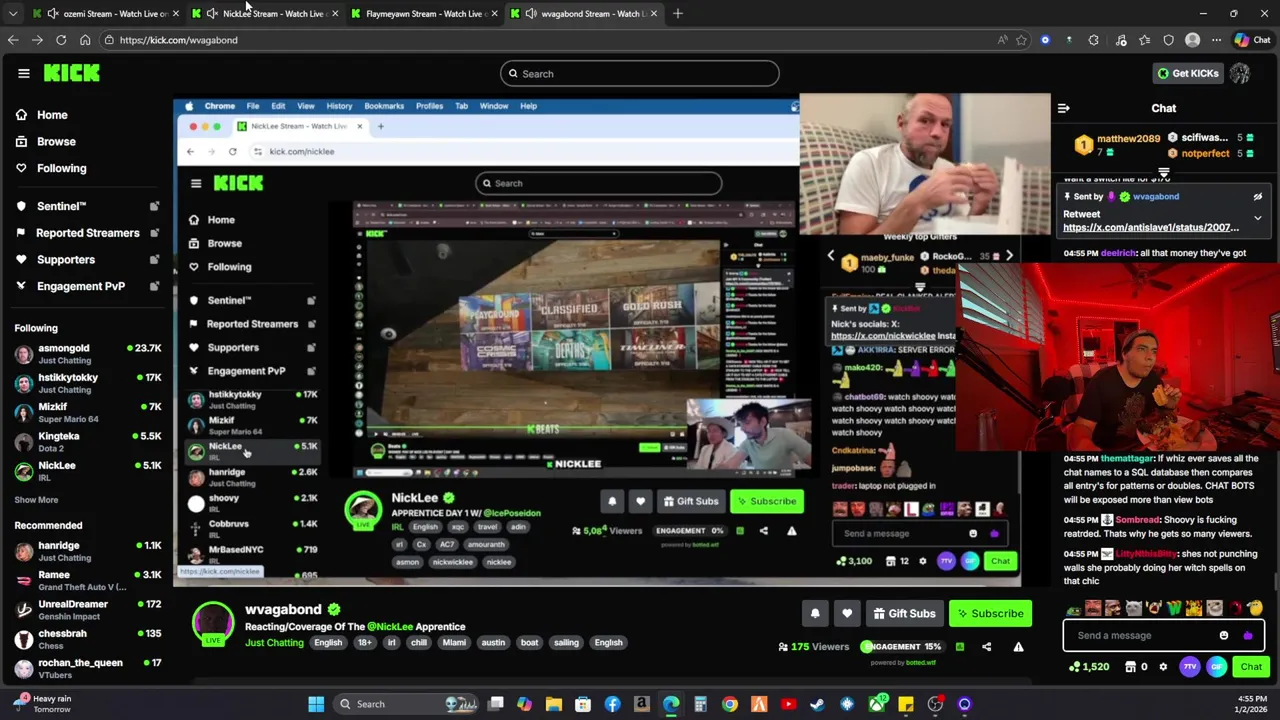Hide the pinned message in chat

click(1258, 197)
